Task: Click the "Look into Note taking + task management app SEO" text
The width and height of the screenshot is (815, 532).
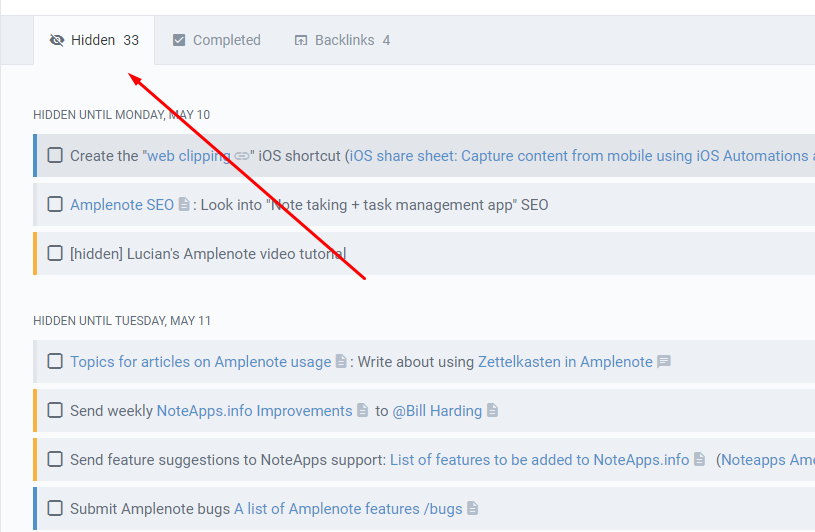Action: tap(374, 205)
